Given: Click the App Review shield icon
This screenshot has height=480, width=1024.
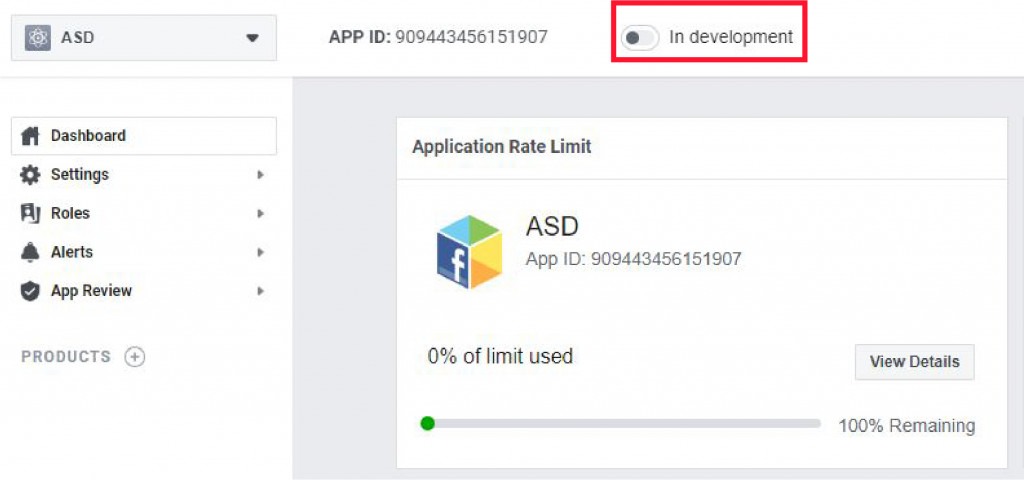Looking at the screenshot, I should coord(30,291).
